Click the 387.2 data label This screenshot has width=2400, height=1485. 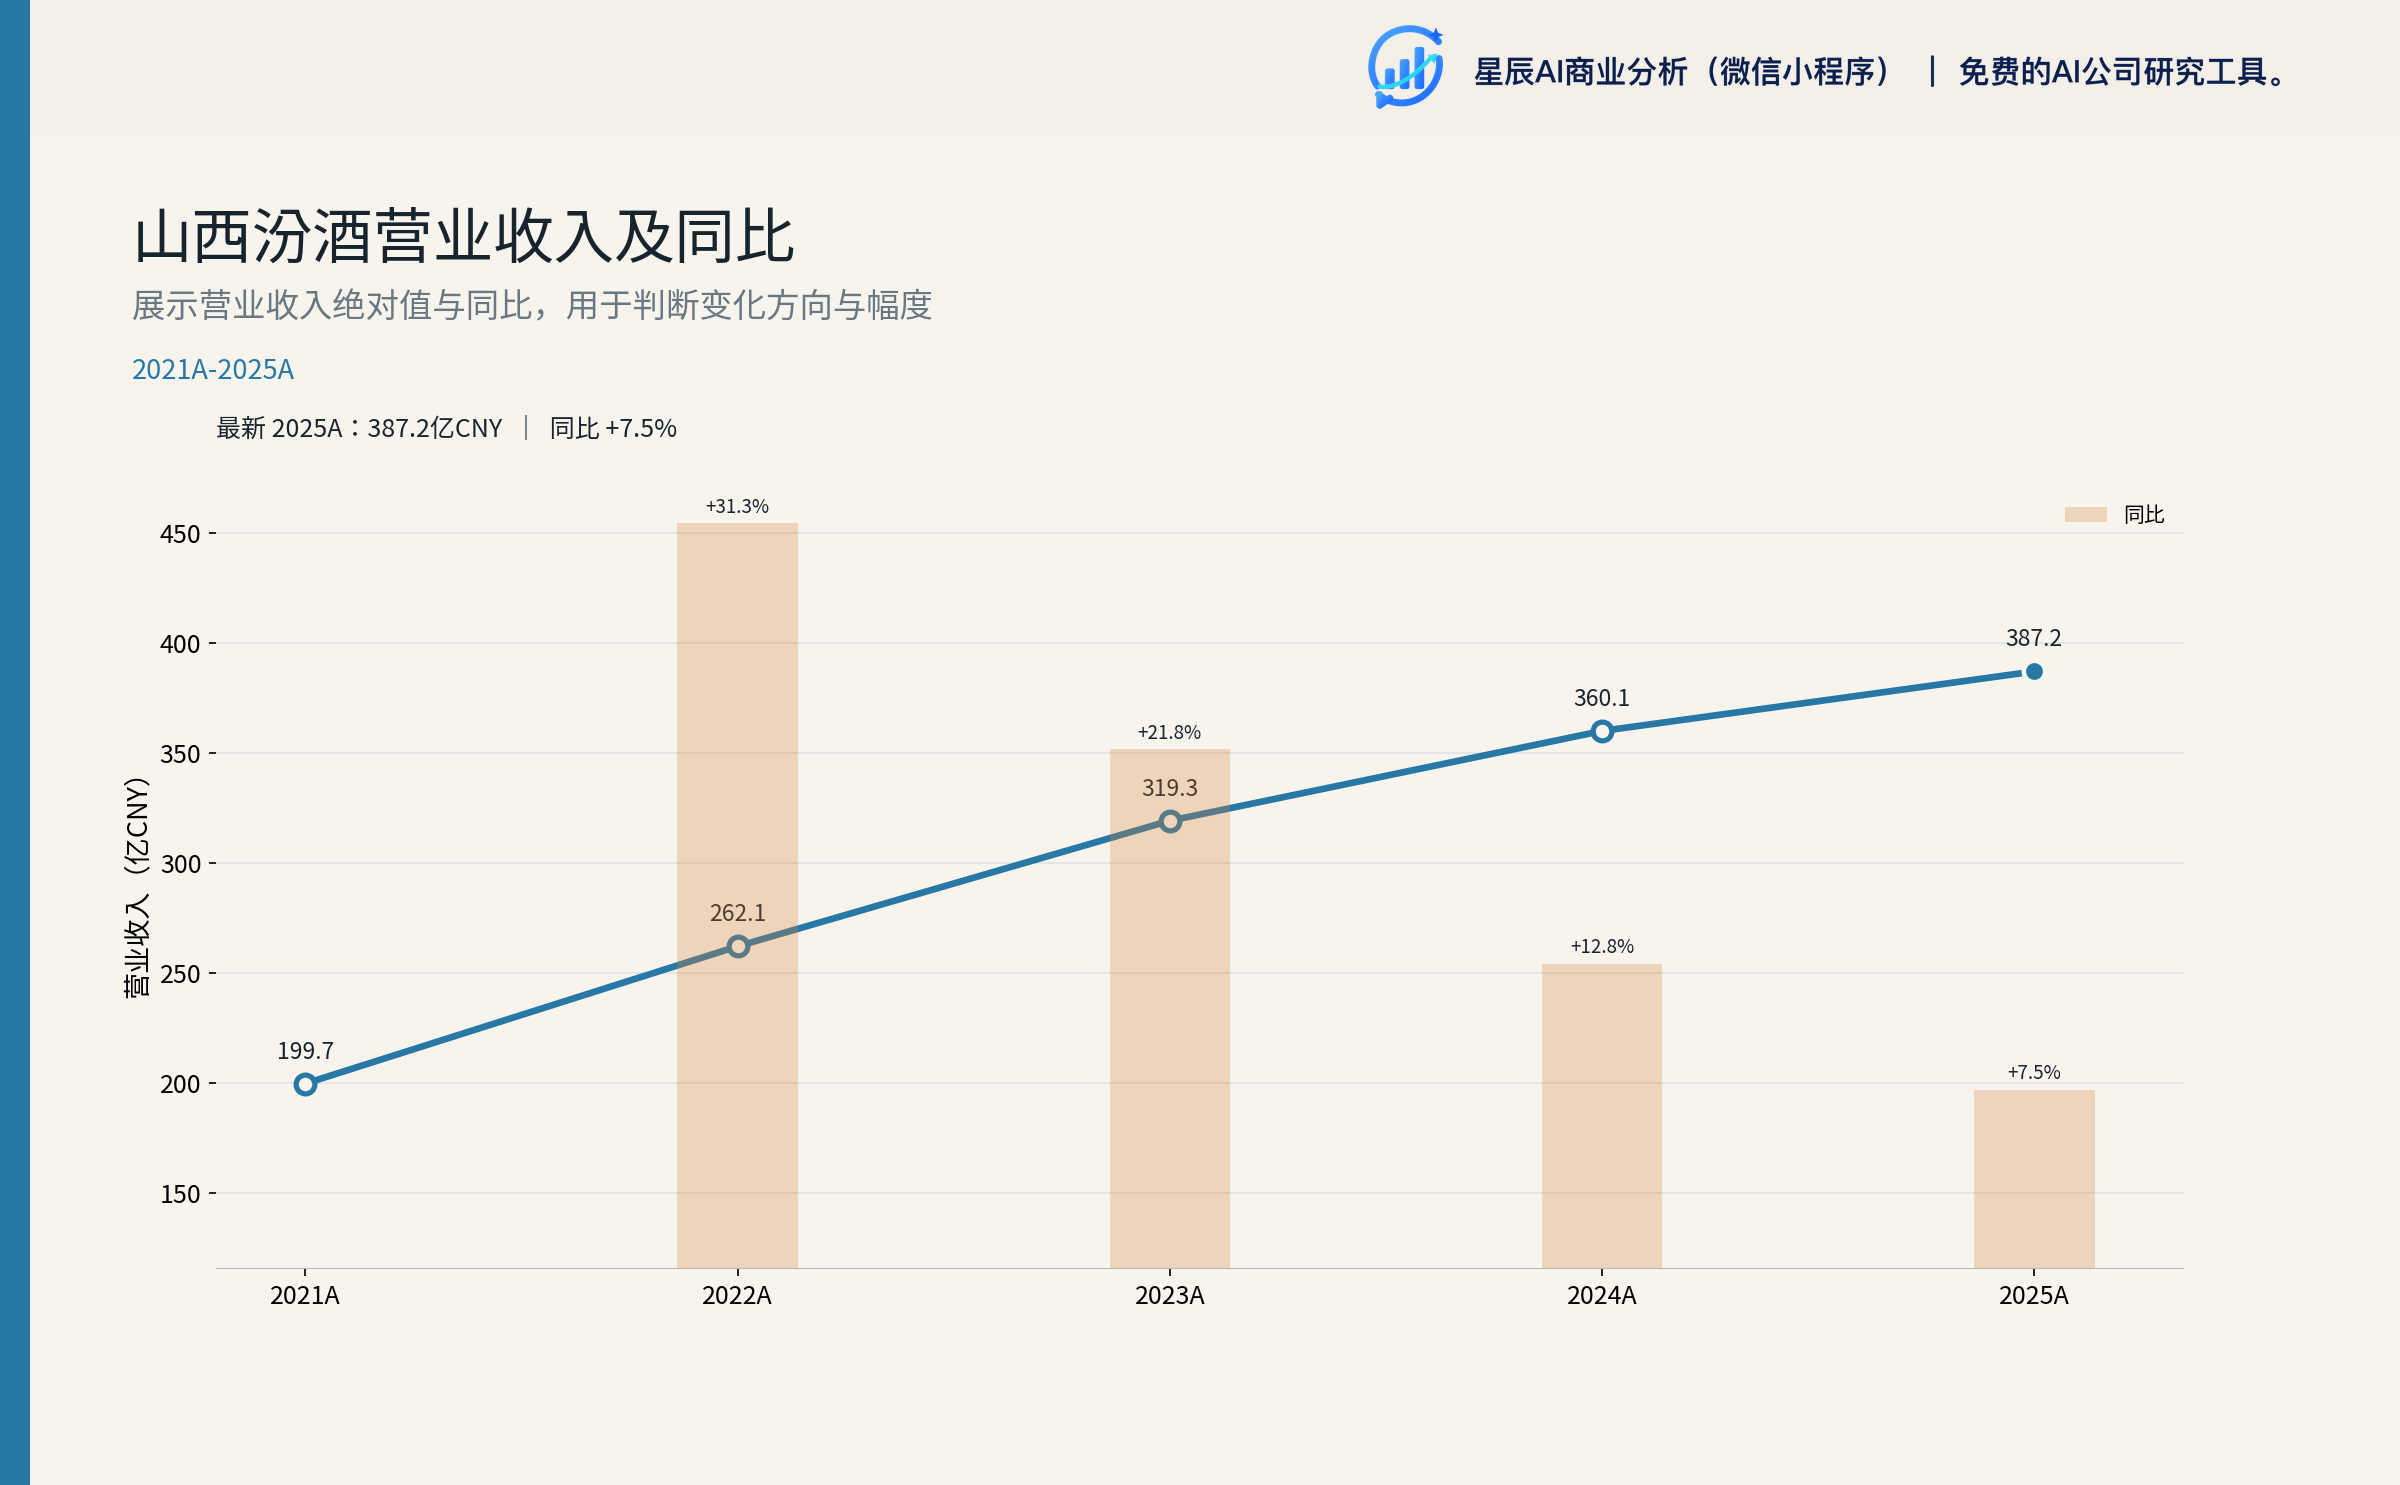pos(2034,638)
